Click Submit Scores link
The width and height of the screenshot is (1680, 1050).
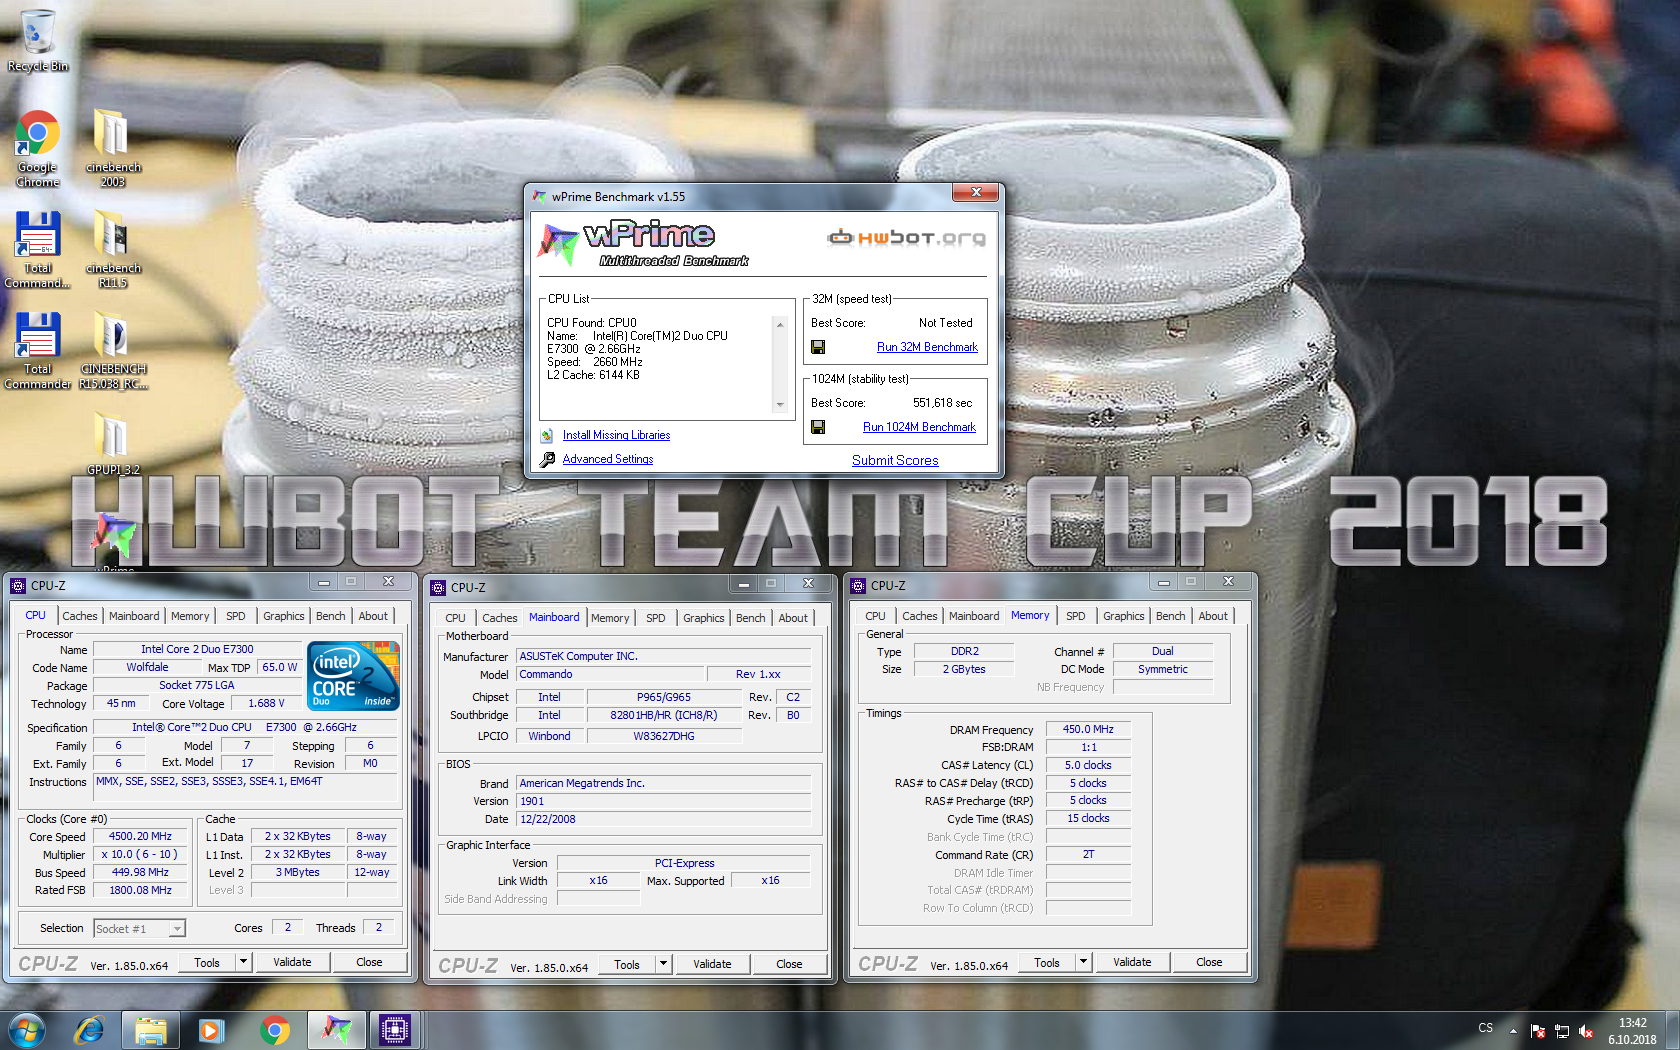[895, 460]
